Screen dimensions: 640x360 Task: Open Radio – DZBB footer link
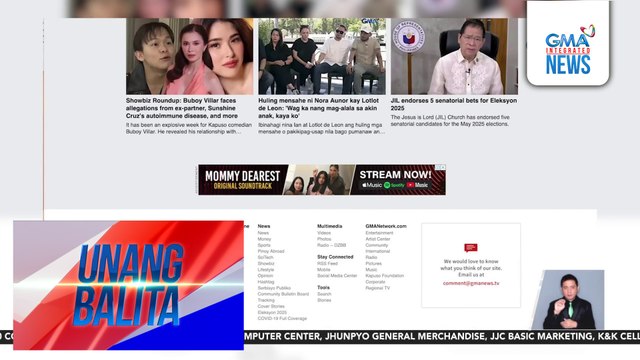(x=331, y=245)
